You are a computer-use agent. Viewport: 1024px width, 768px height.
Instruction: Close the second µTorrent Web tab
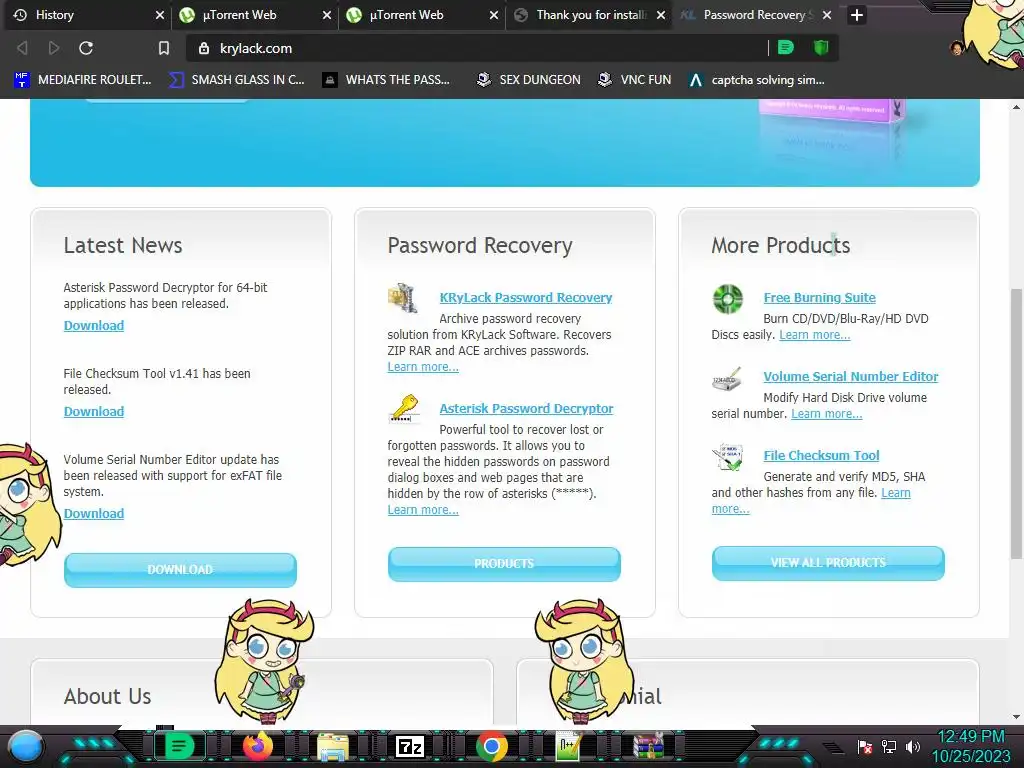coord(494,14)
